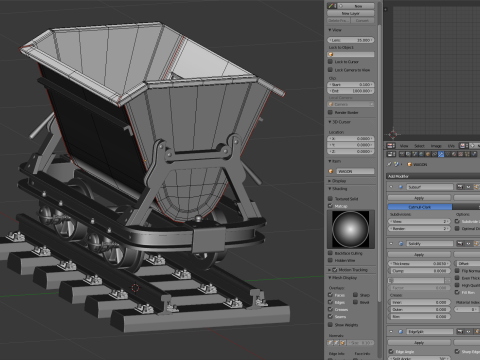Click the UV editor type selector icon
The height and width of the screenshot is (360, 480).
click(x=391, y=146)
